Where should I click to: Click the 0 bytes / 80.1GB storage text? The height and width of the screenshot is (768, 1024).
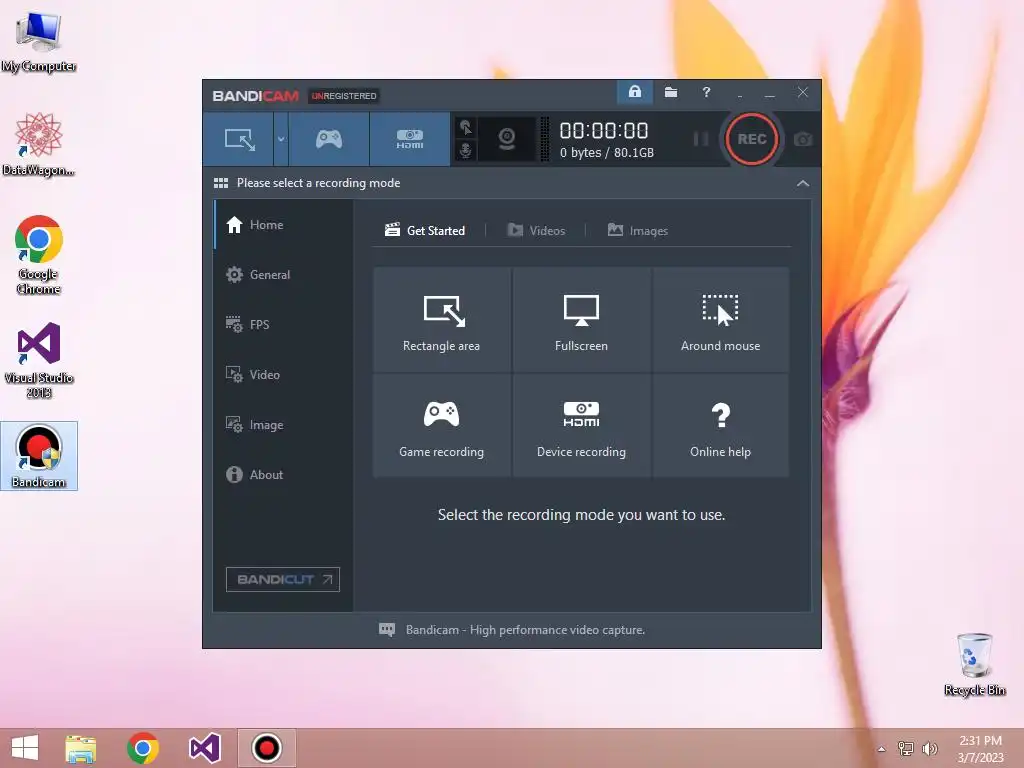[607, 153]
